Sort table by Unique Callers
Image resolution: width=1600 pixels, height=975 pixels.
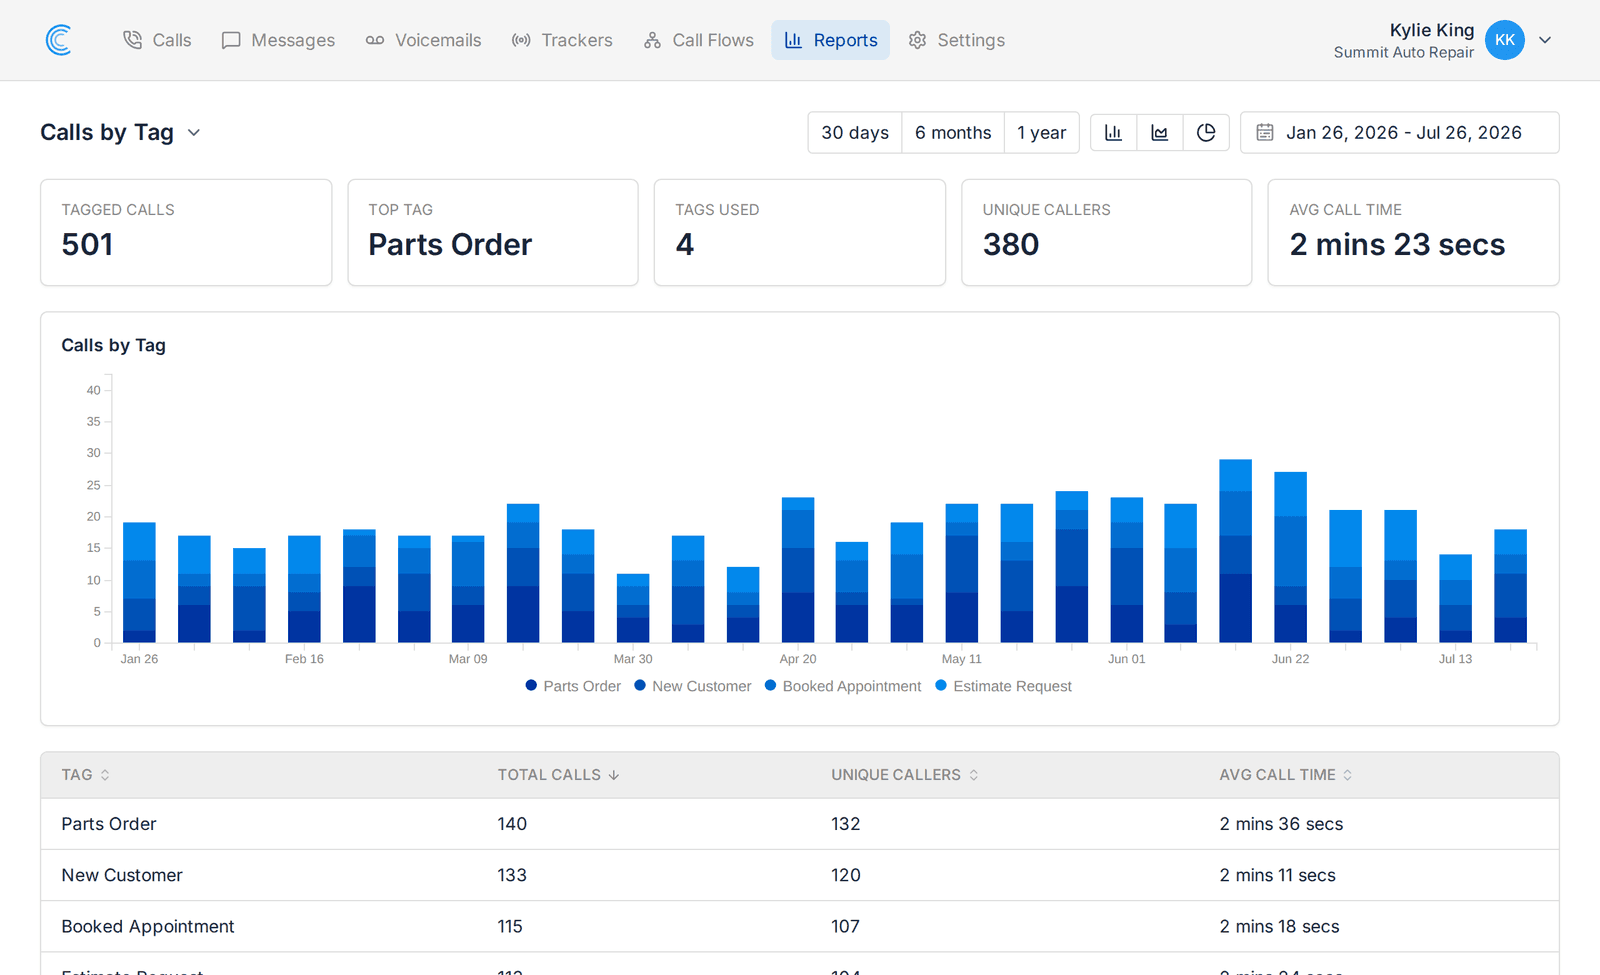click(x=905, y=775)
